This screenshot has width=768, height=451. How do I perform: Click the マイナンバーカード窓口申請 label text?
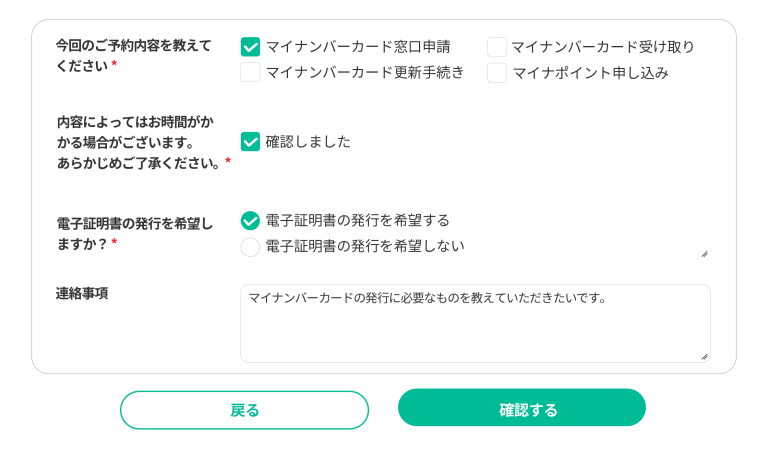click(x=357, y=47)
